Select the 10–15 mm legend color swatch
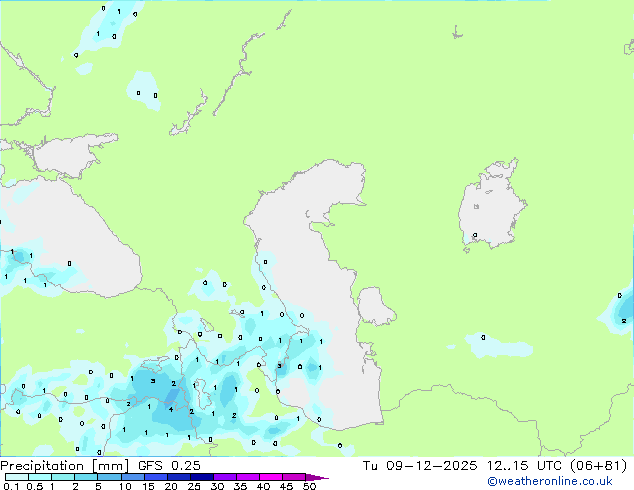Image resolution: width=634 pixels, height=490 pixels. pyautogui.click(x=132, y=477)
